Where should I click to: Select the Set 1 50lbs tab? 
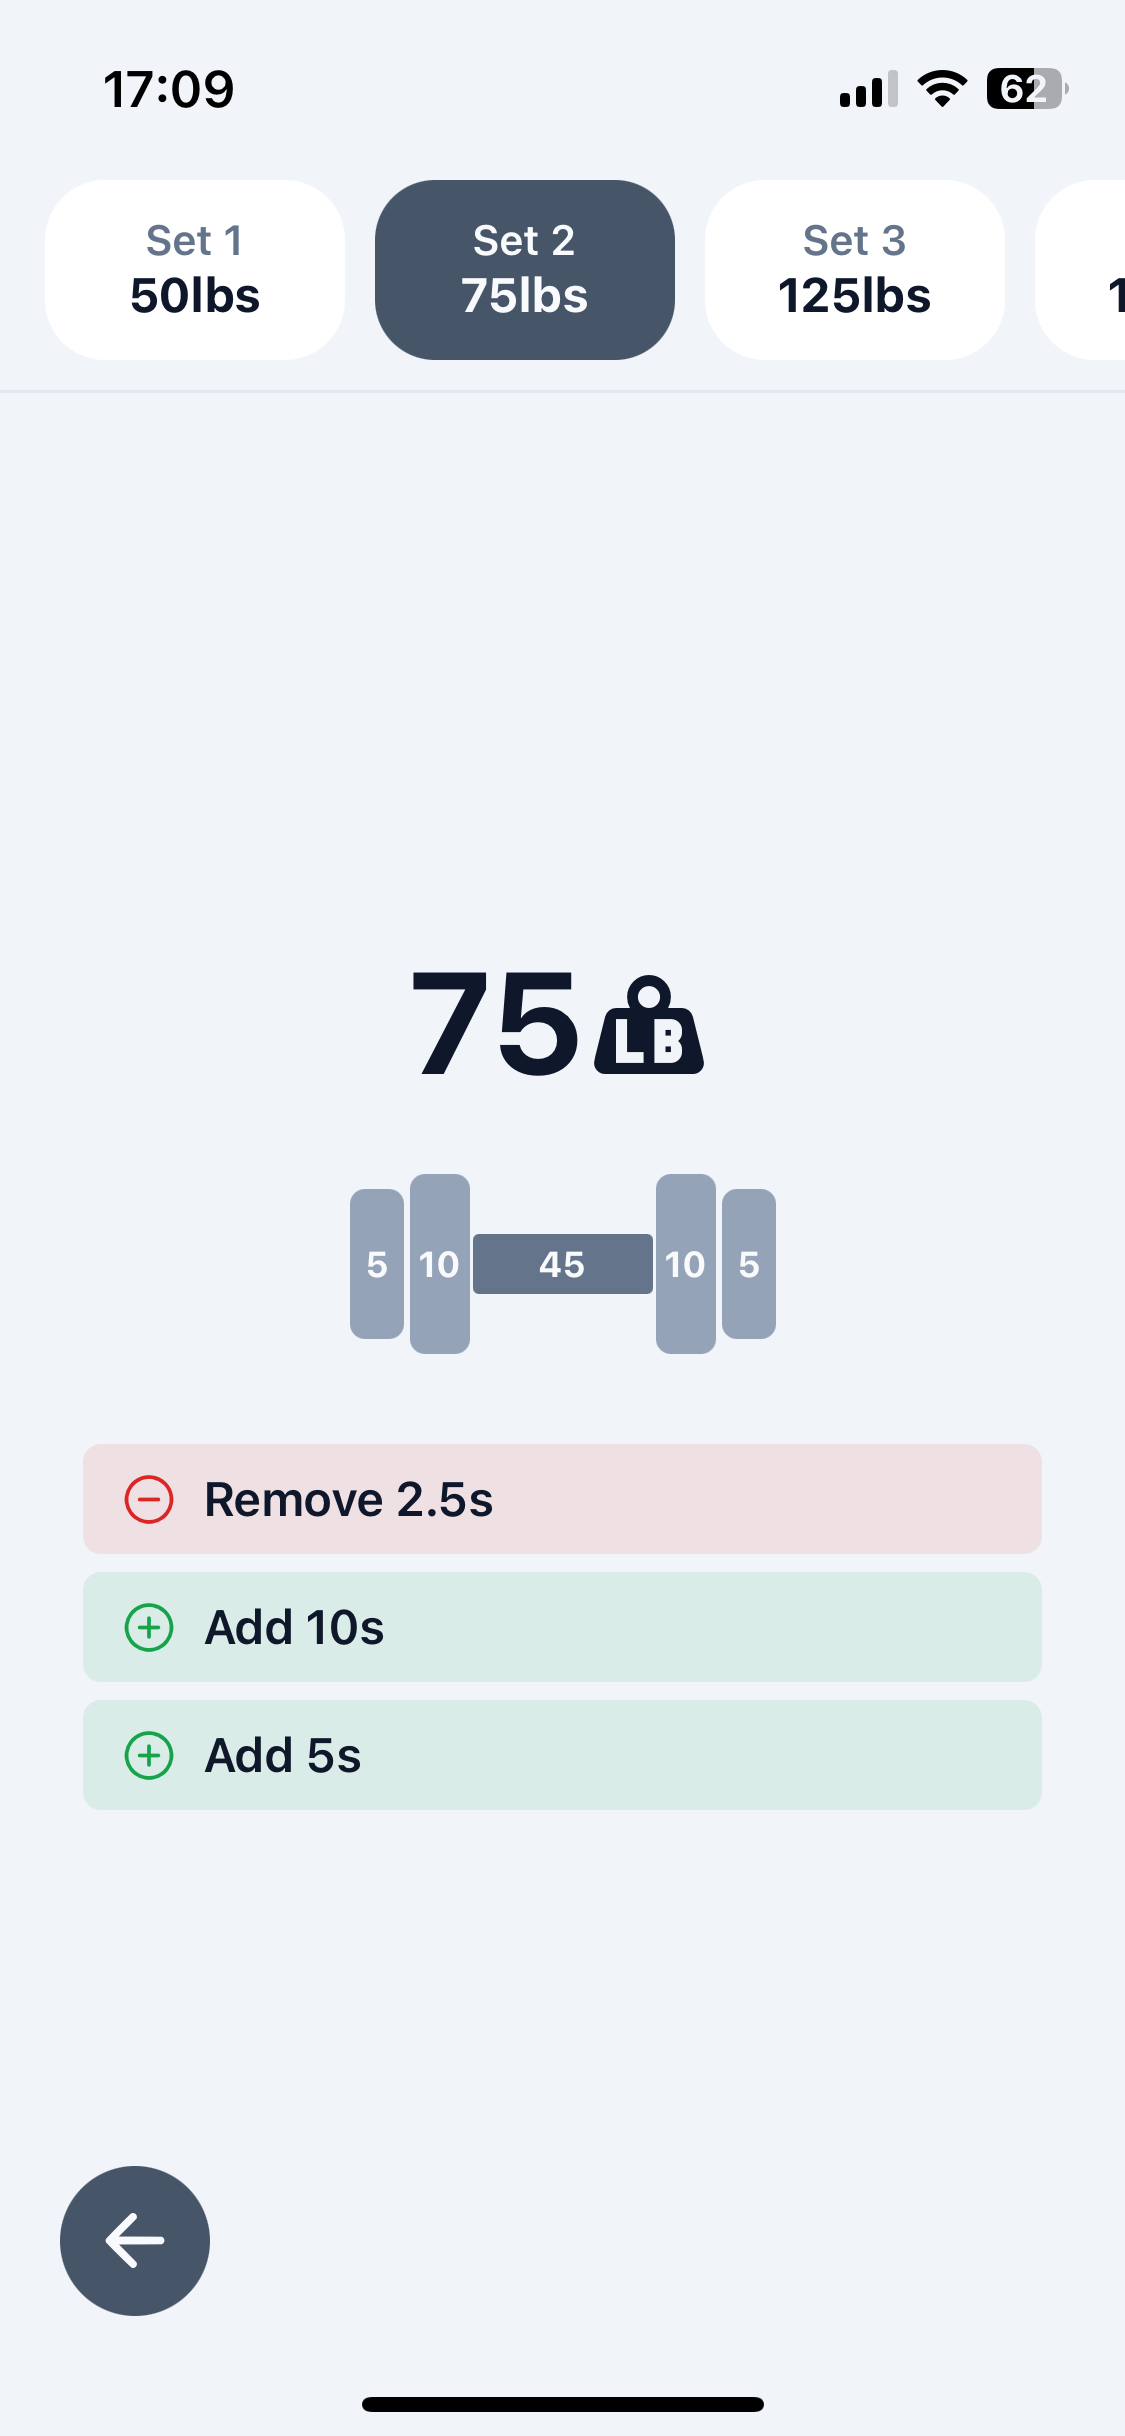coord(194,268)
